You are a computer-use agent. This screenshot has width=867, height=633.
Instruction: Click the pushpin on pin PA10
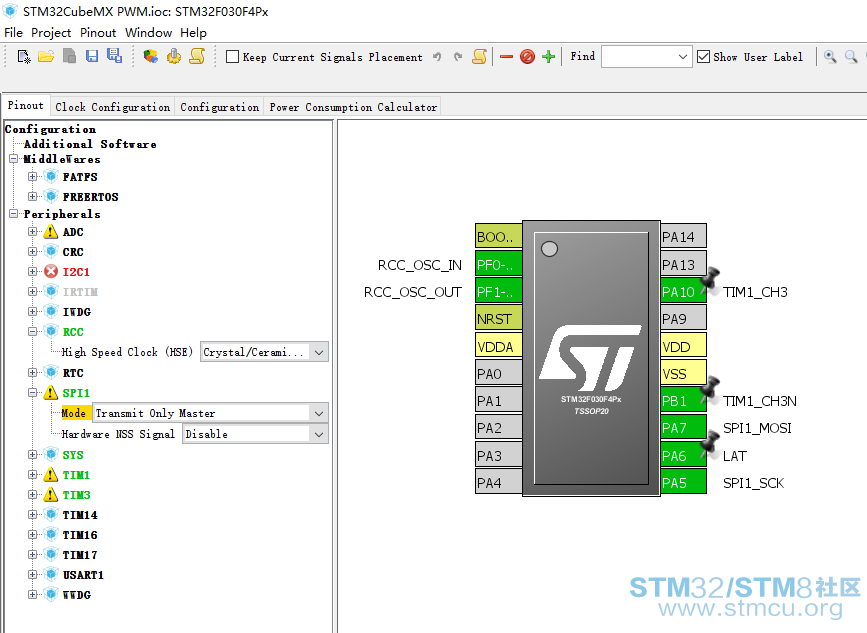(709, 279)
